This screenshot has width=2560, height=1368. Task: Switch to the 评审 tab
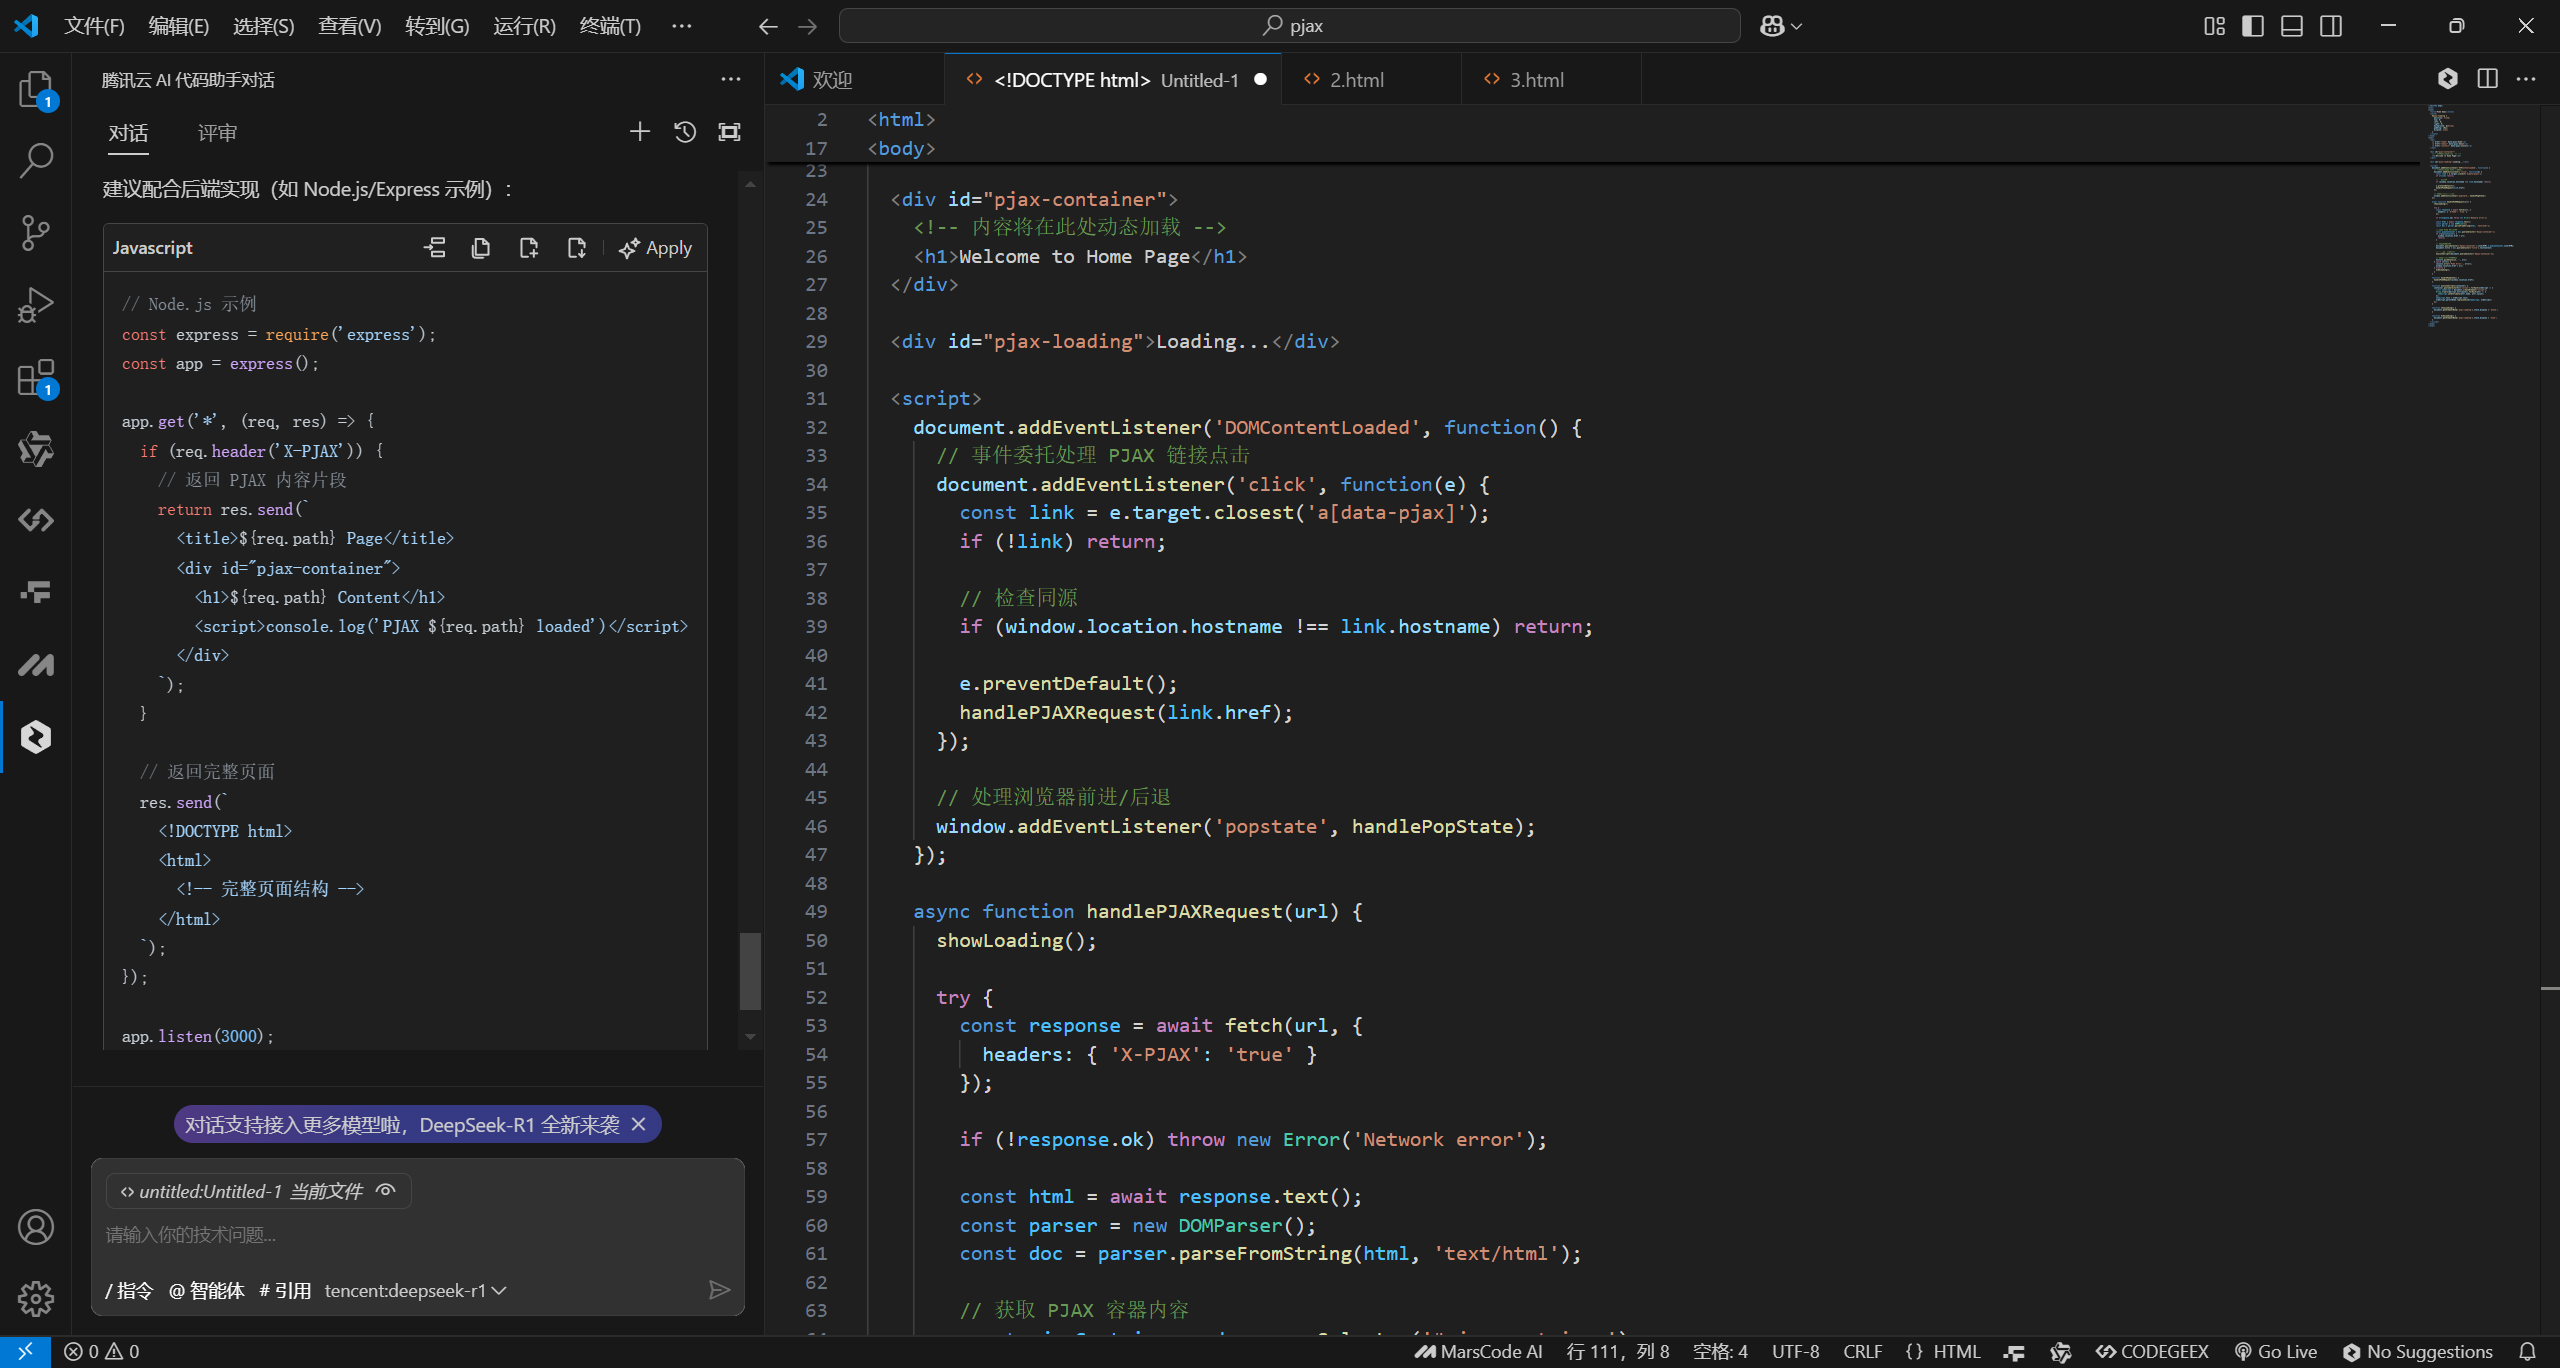pyautogui.click(x=217, y=133)
